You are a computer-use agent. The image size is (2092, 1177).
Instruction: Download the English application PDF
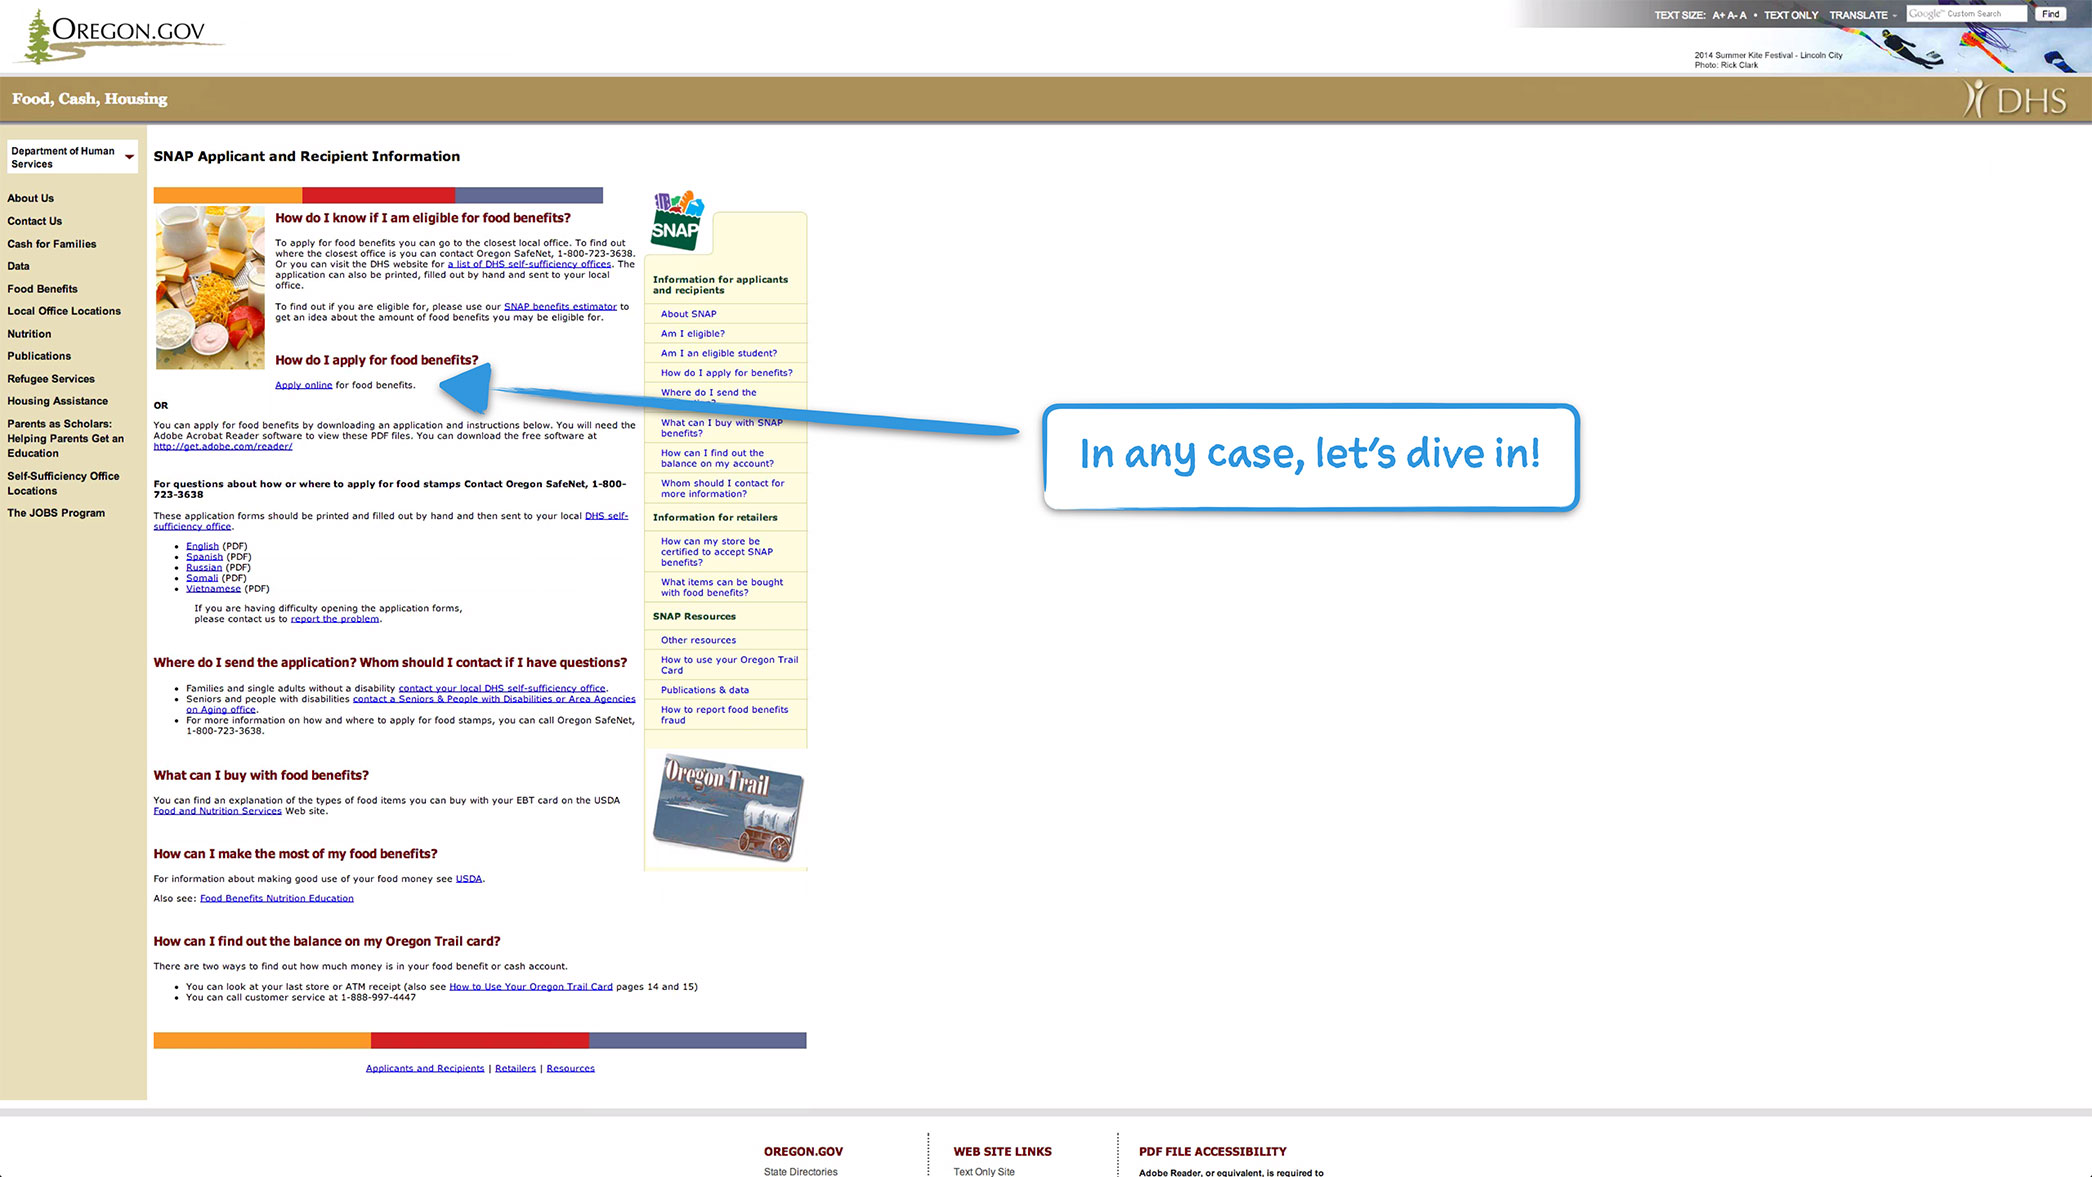click(x=202, y=546)
